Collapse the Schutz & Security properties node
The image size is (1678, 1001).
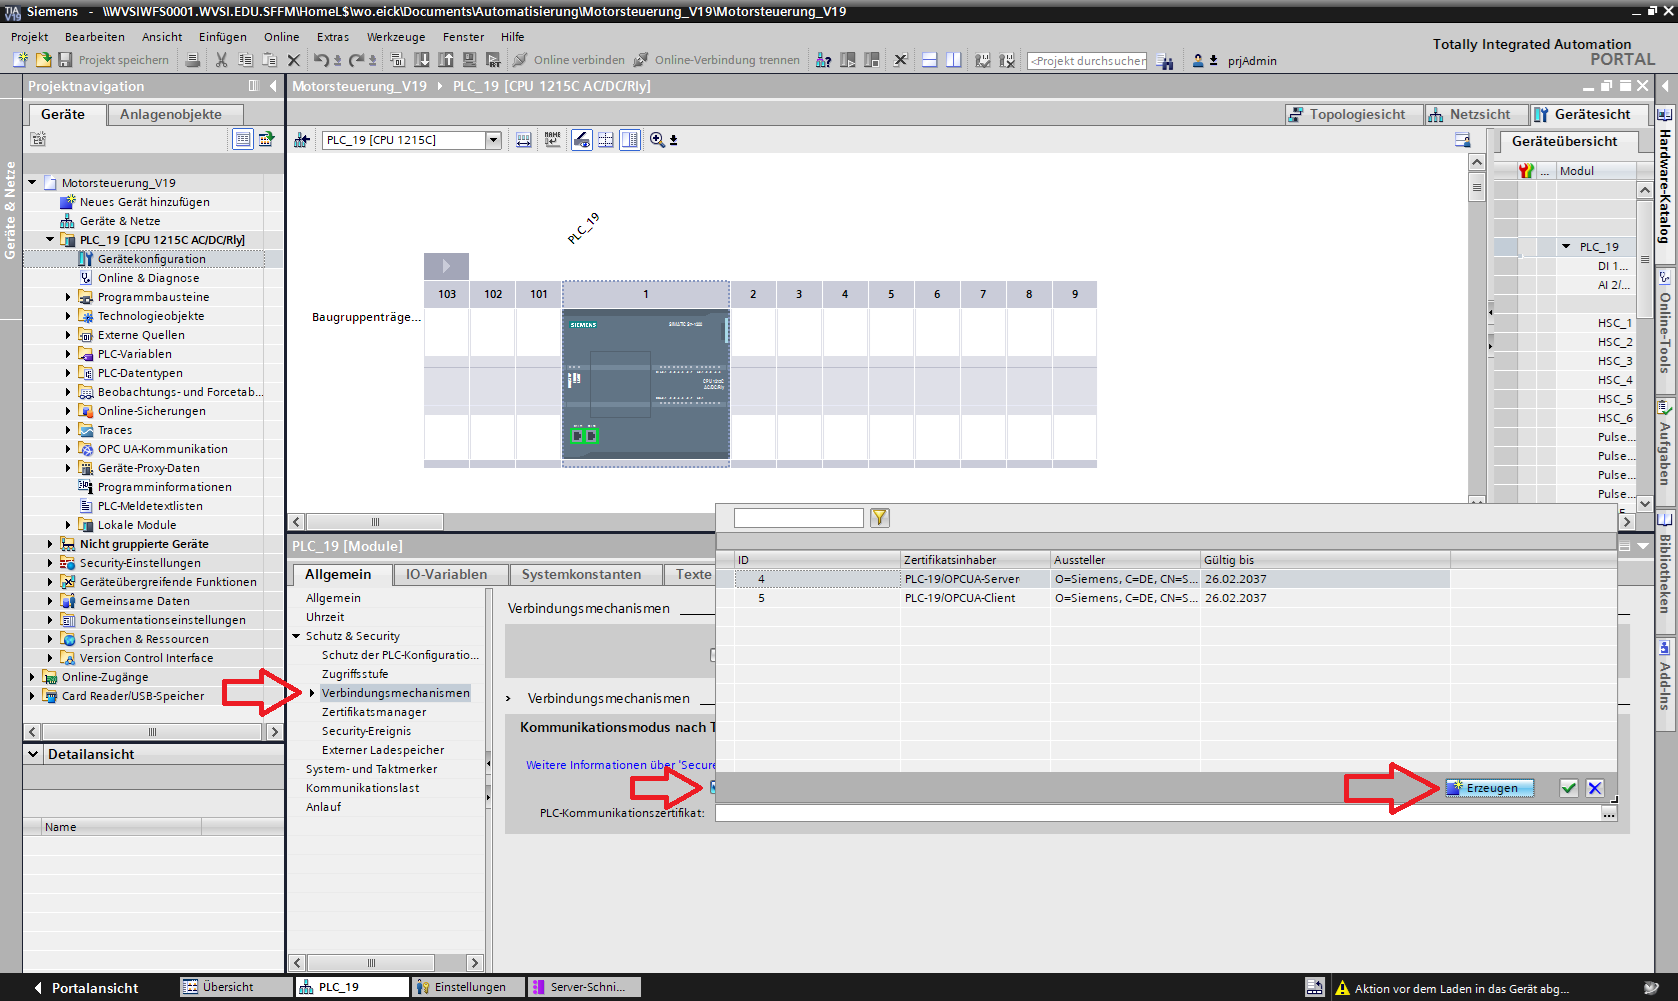click(x=296, y=636)
